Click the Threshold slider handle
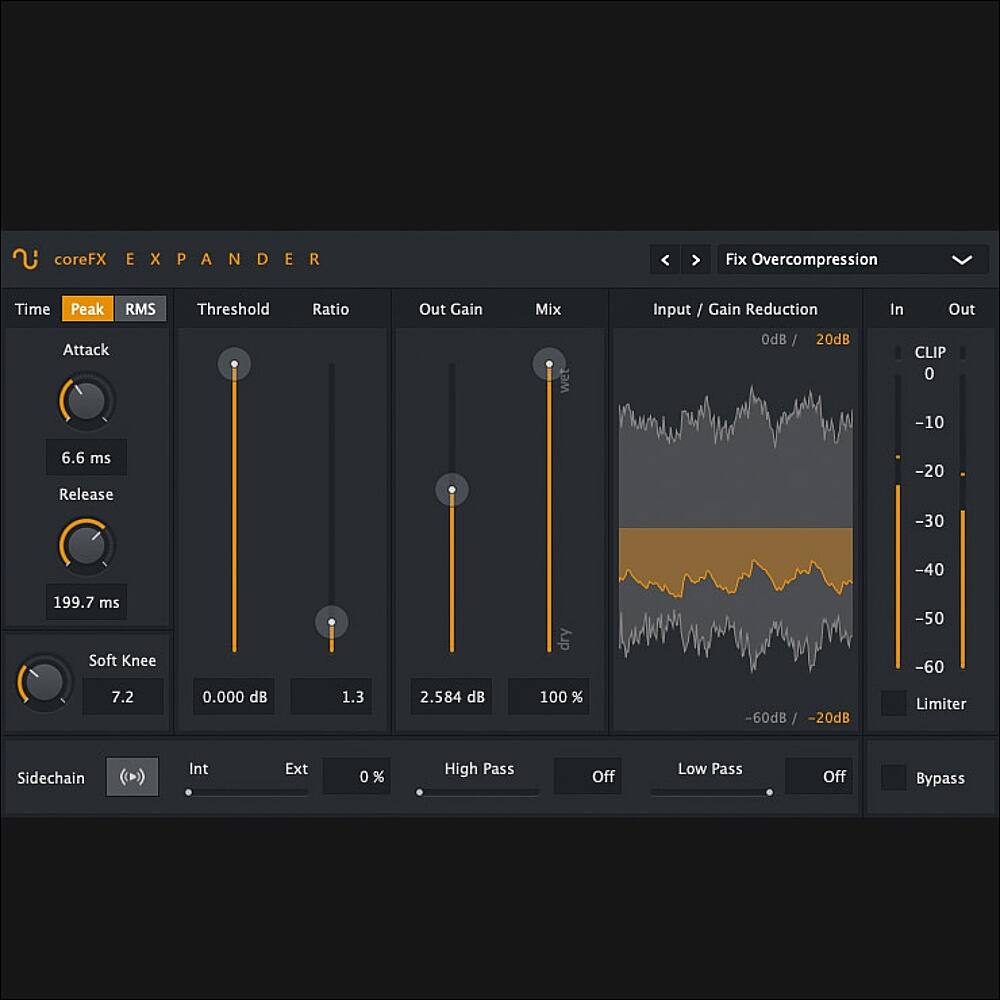Image resolution: width=1000 pixels, height=1000 pixels. [x=234, y=364]
